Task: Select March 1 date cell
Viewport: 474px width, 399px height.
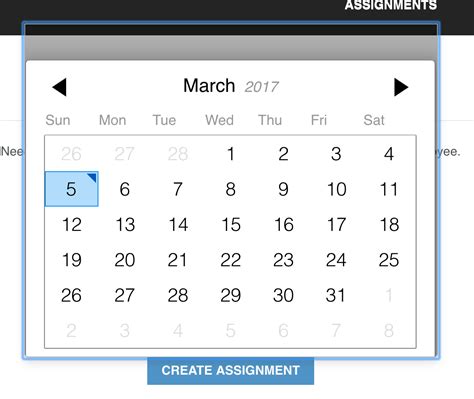Action: [231, 154]
